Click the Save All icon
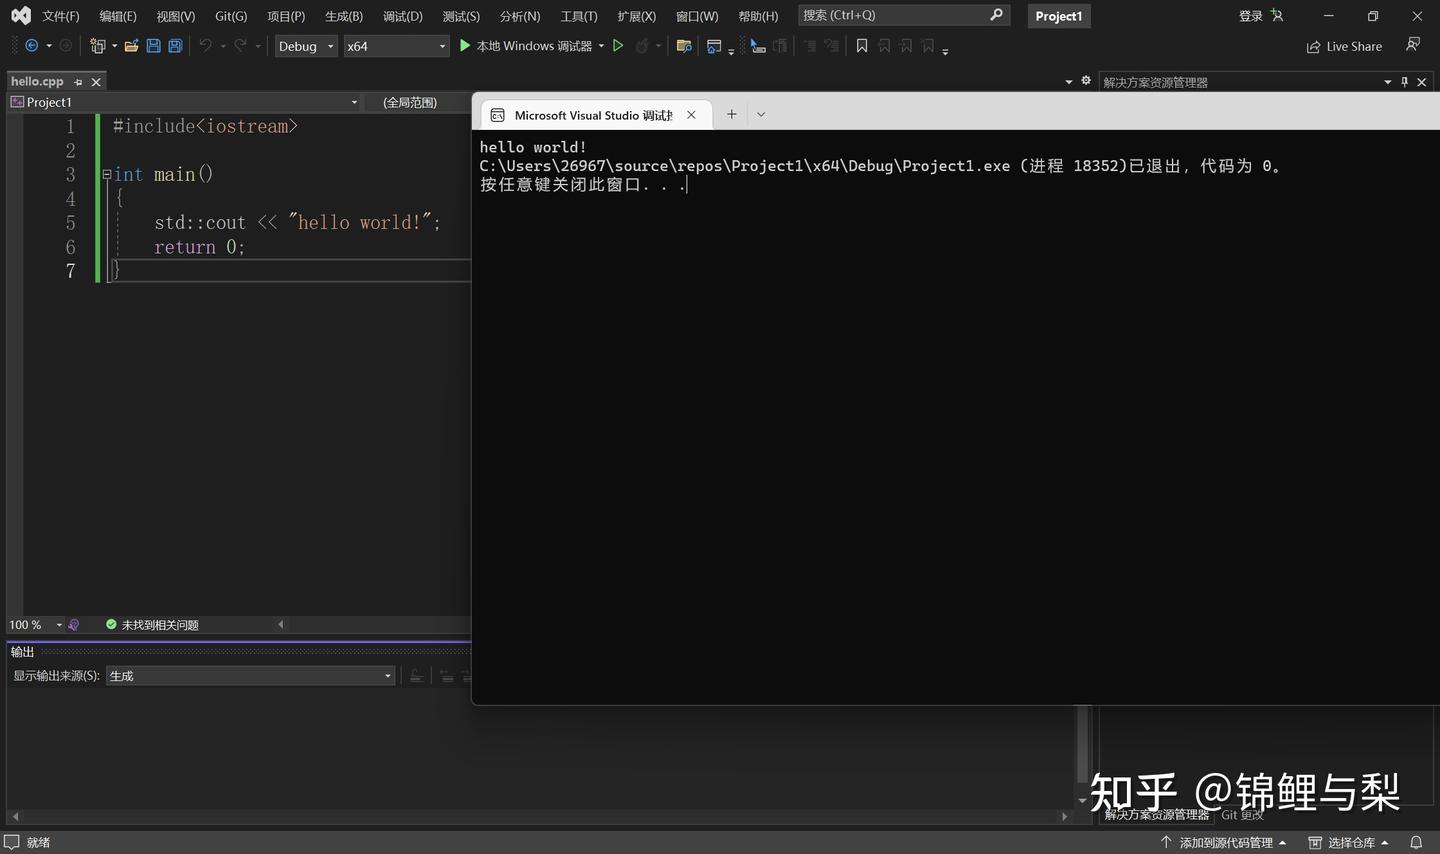The image size is (1440, 854). [x=173, y=45]
